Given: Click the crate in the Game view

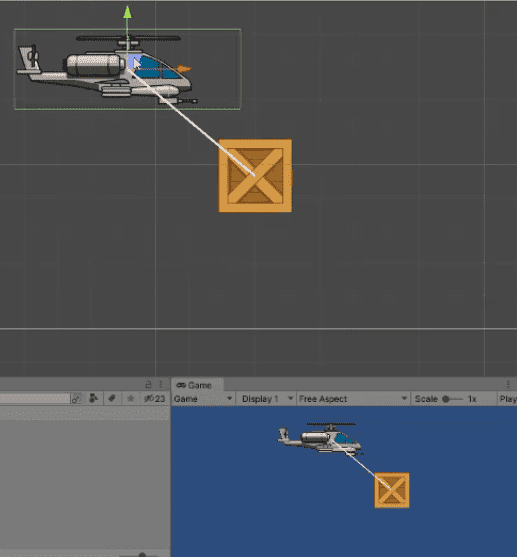Looking at the screenshot, I should (x=392, y=490).
